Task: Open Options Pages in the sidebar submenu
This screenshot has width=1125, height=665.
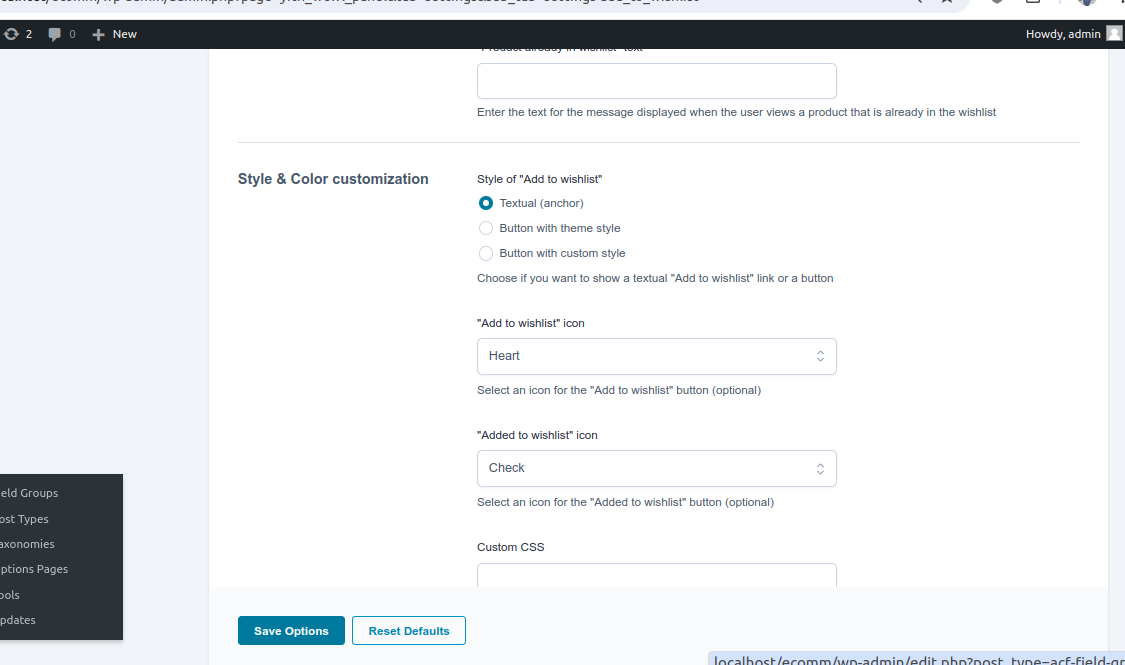Action: [x=34, y=569]
